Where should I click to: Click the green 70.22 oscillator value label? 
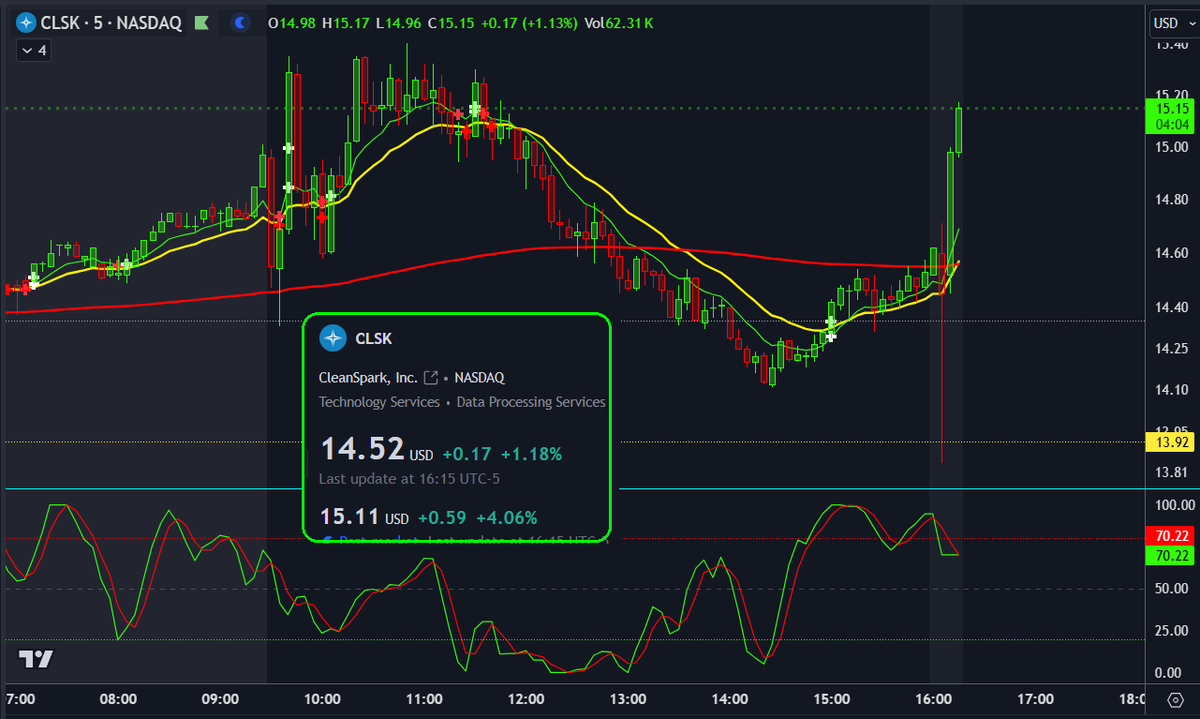click(1170, 555)
